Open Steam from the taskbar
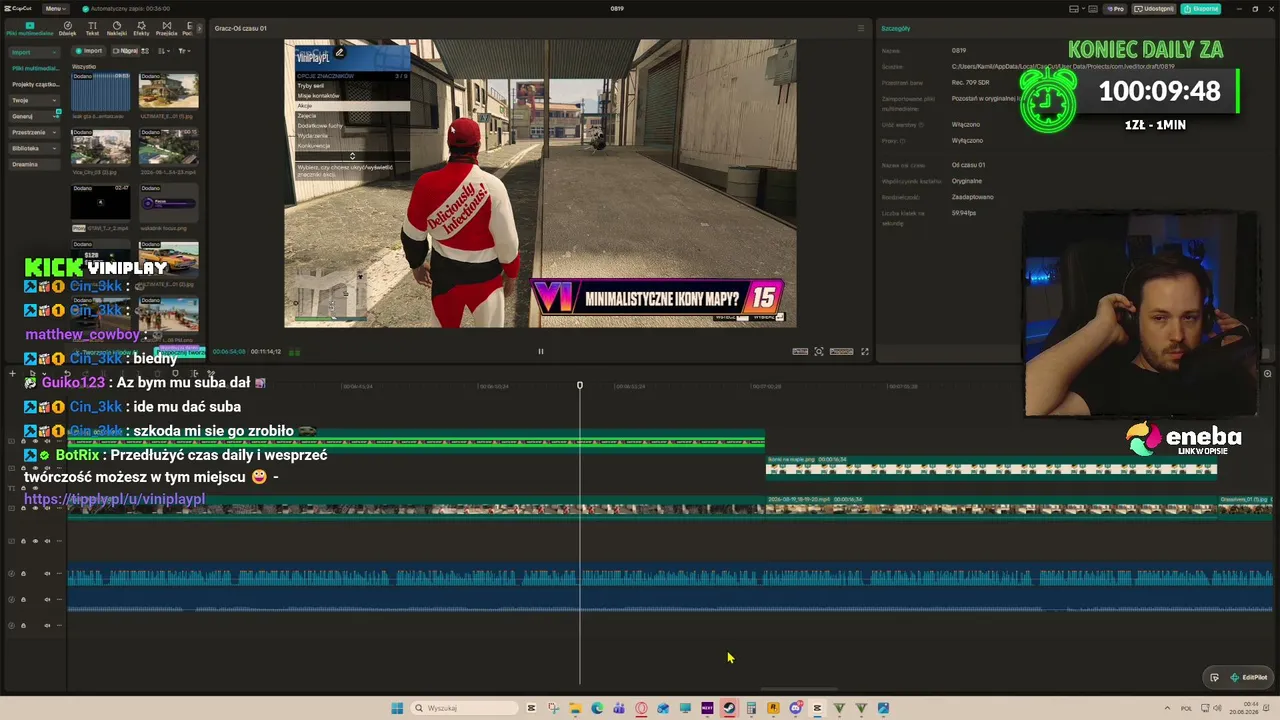Screen dimensions: 1280x720 (x=729, y=708)
